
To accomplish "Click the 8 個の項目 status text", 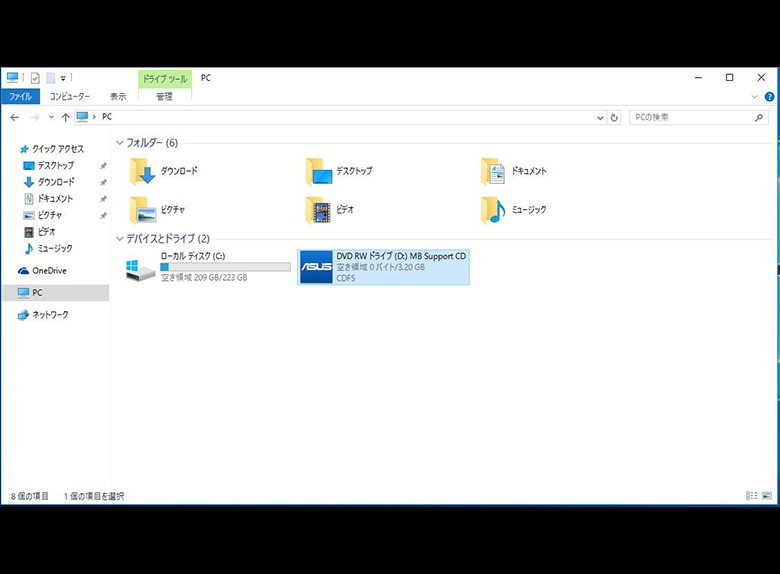I will [30, 496].
